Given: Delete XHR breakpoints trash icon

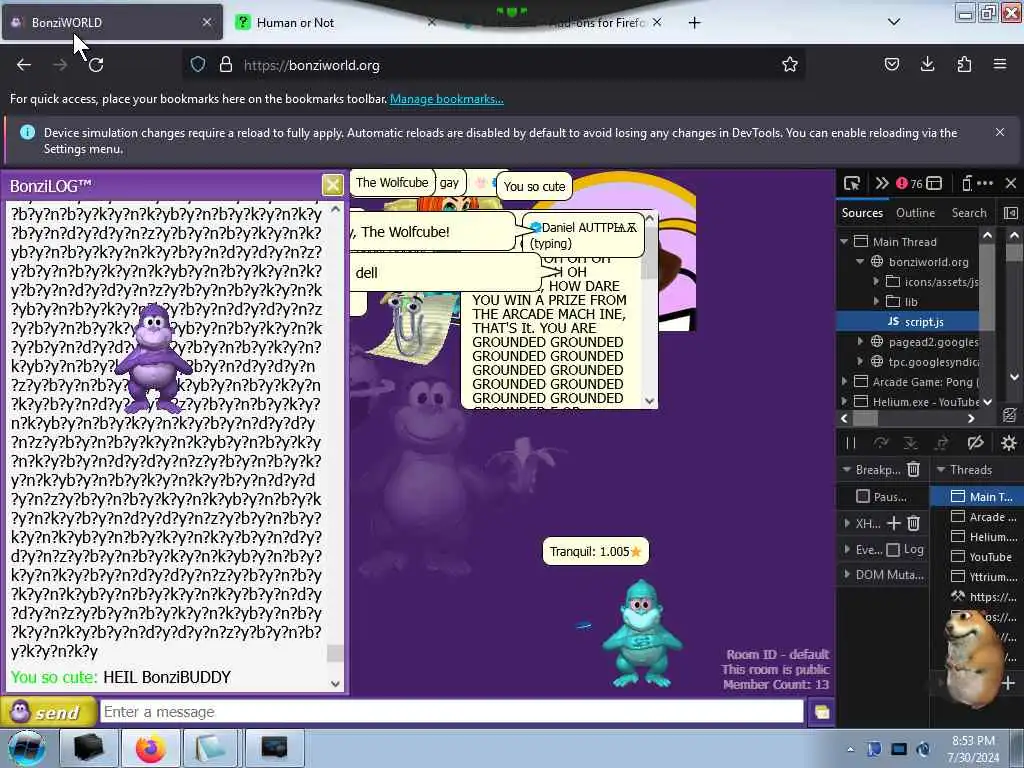Looking at the screenshot, I should (x=914, y=523).
